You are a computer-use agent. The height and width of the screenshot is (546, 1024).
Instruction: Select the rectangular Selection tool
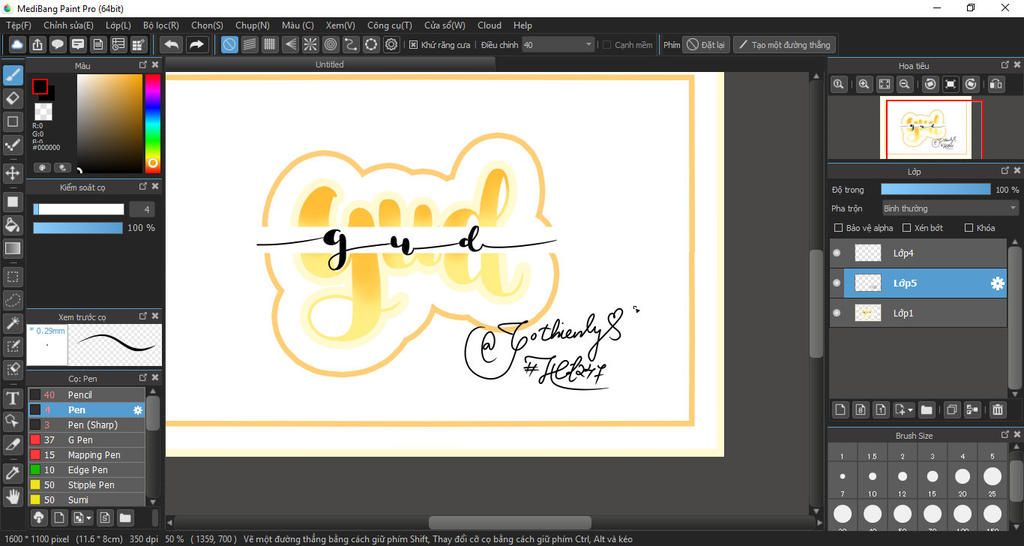point(12,277)
